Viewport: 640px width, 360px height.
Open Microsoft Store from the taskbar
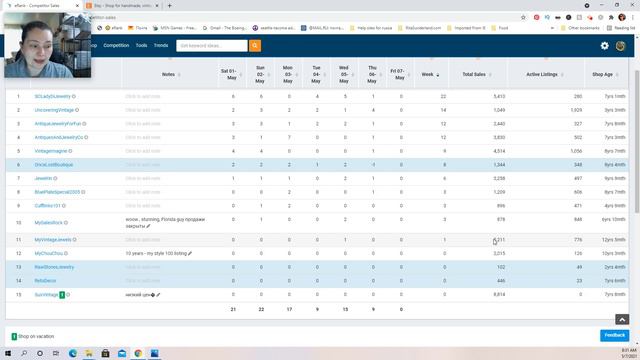105,353
